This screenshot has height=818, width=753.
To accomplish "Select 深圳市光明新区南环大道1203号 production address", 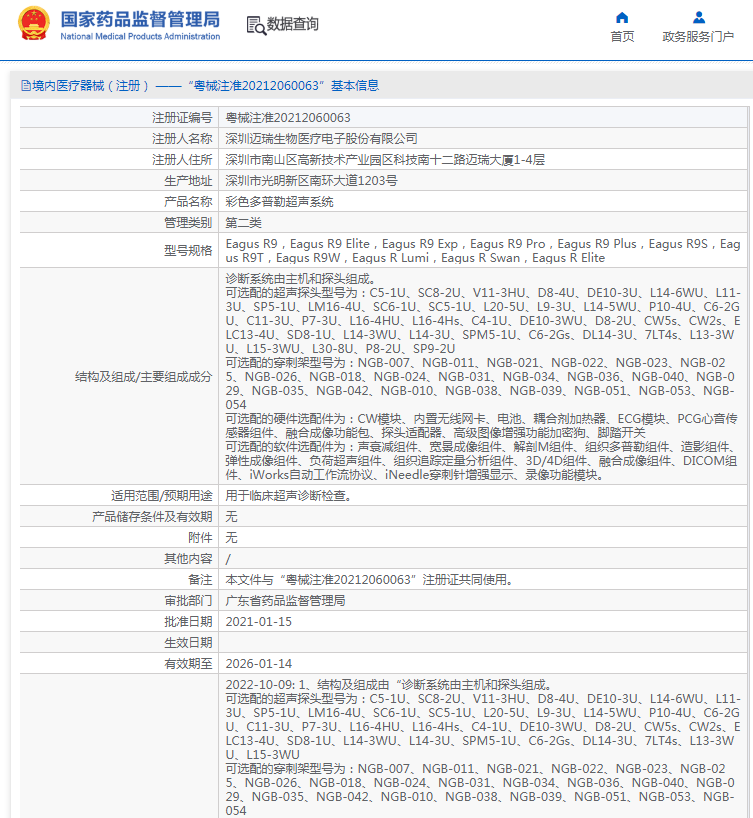I will click(x=312, y=181).
